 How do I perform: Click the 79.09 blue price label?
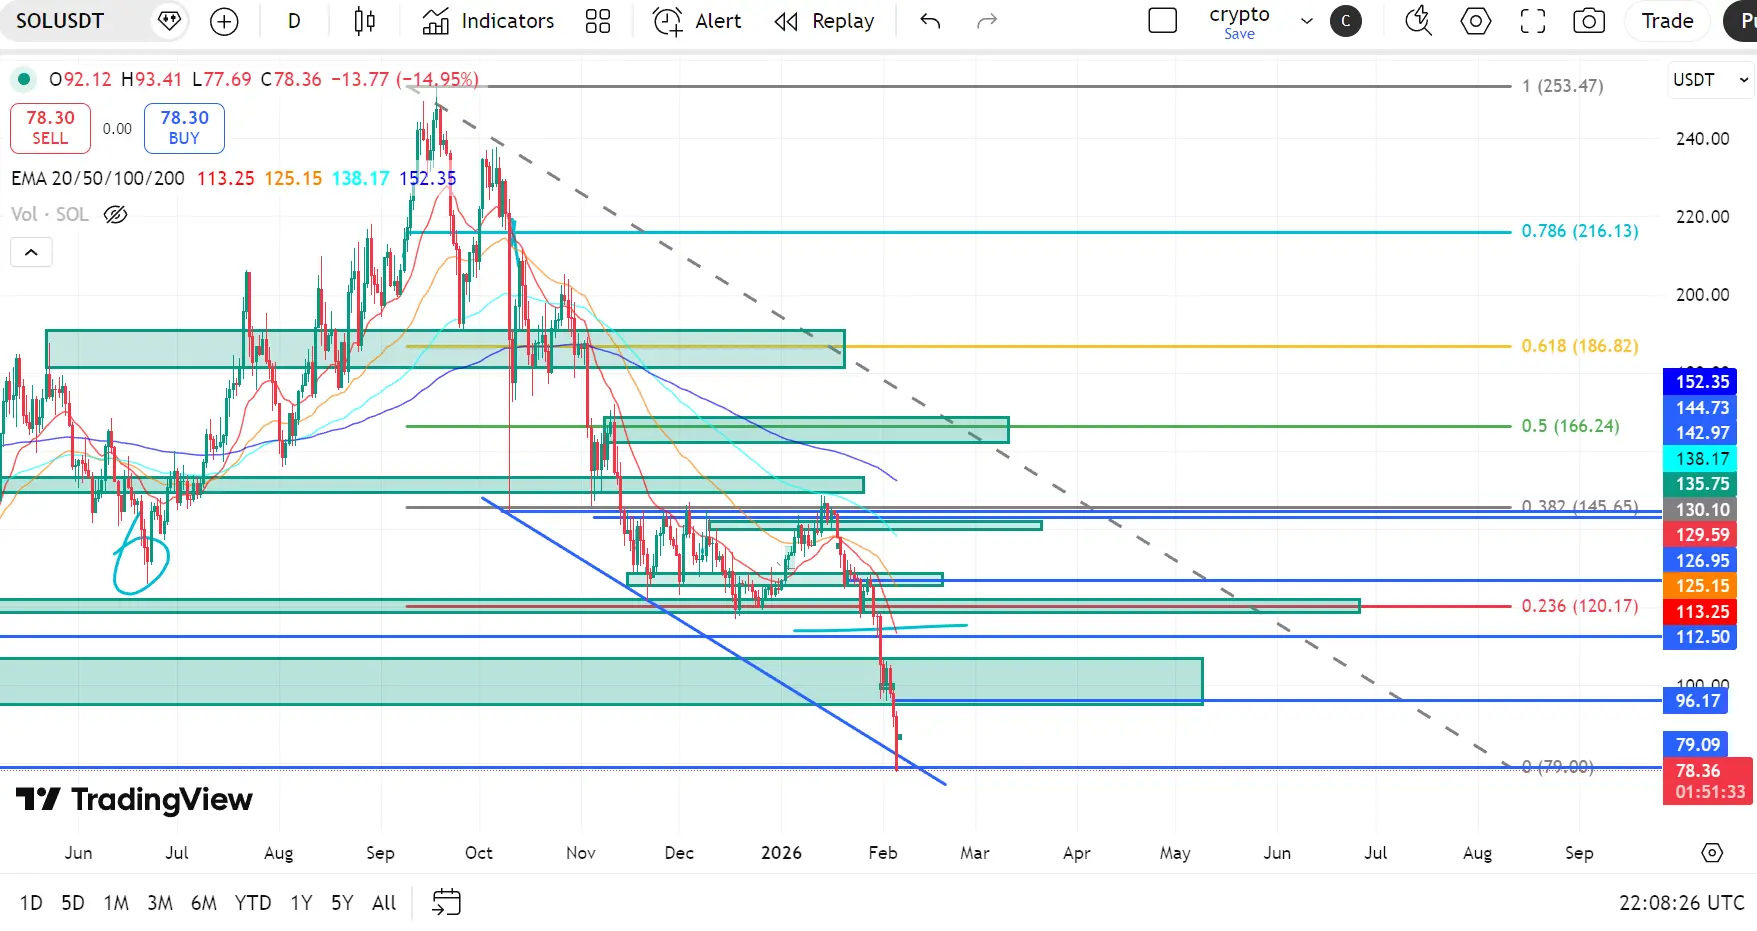pos(1696,745)
